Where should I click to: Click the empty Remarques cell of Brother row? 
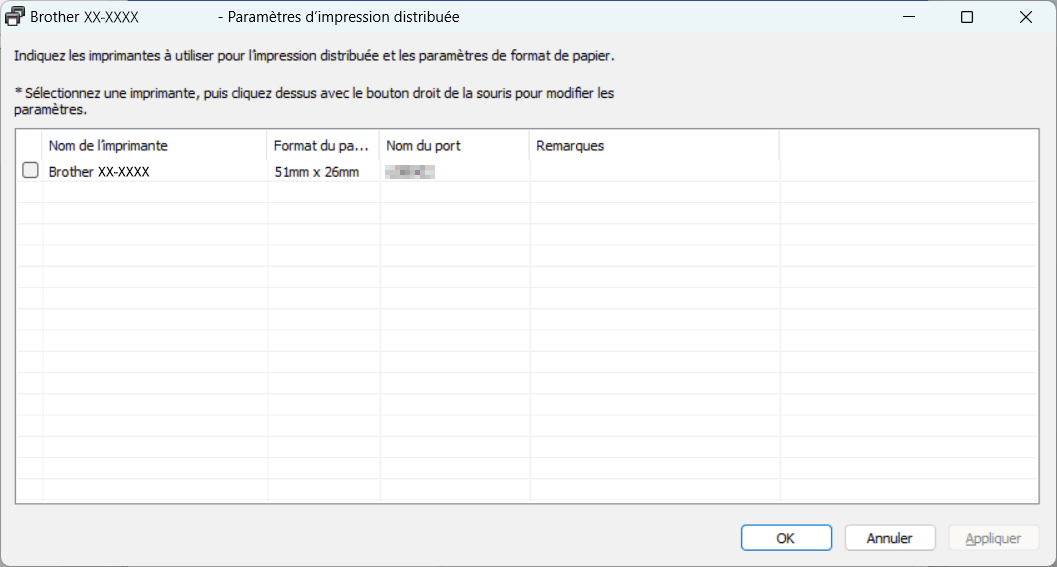(x=653, y=172)
